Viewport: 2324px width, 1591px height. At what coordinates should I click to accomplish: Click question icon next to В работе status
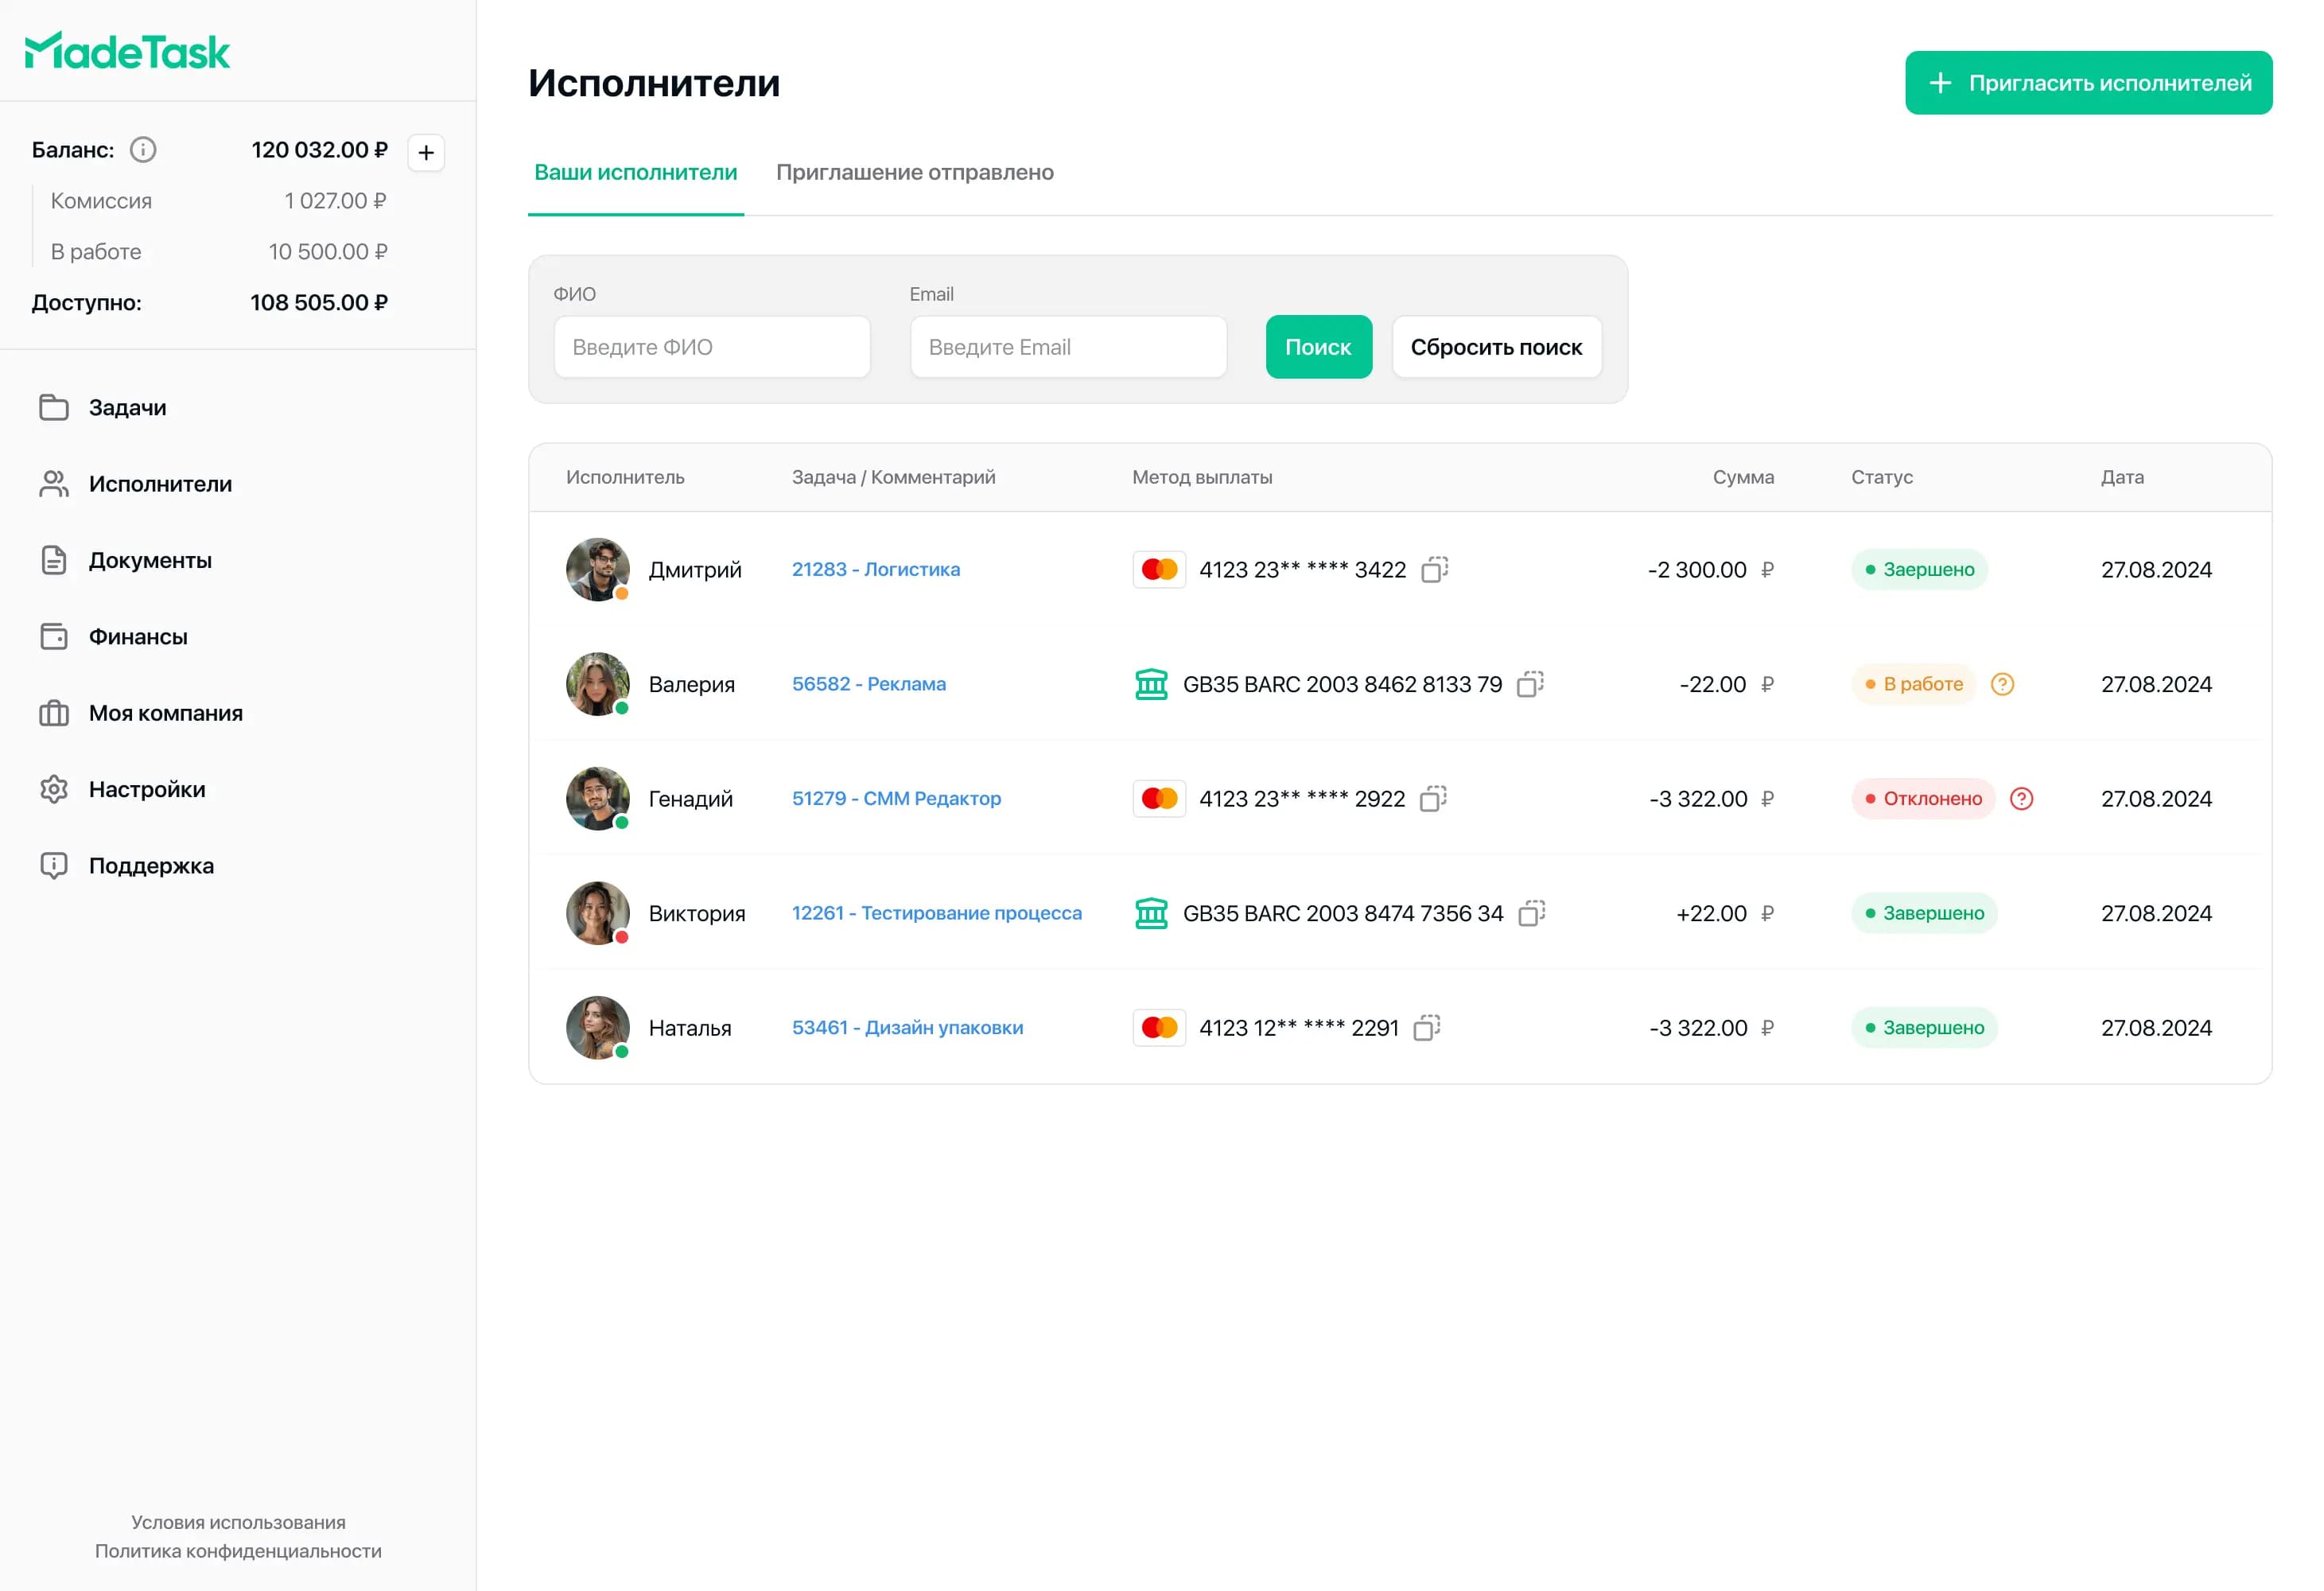[2002, 684]
